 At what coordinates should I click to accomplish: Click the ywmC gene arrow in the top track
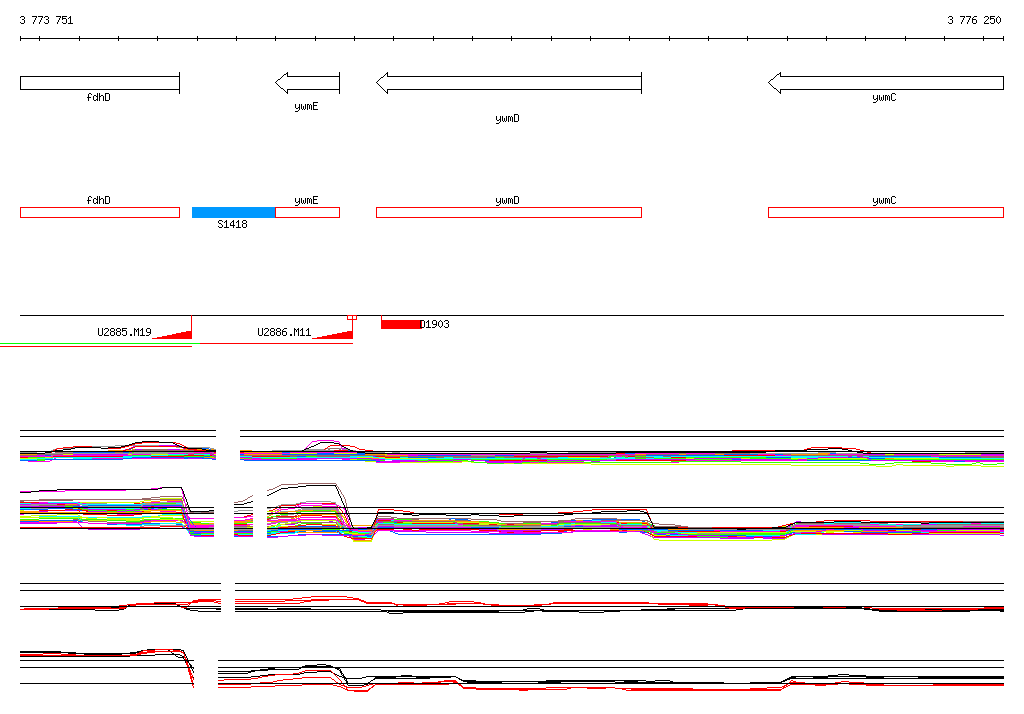(x=886, y=83)
